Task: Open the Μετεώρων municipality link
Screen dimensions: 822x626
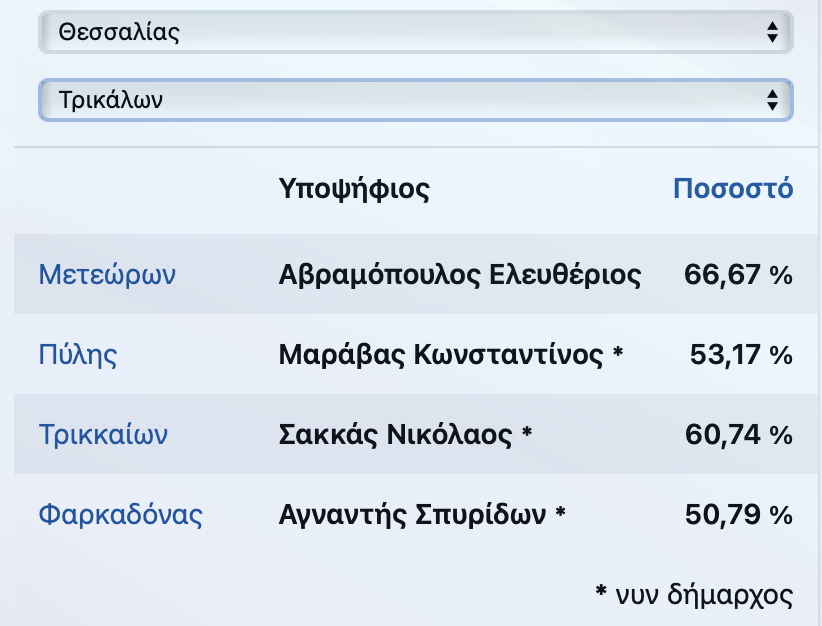Action: pyautogui.click(x=107, y=274)
